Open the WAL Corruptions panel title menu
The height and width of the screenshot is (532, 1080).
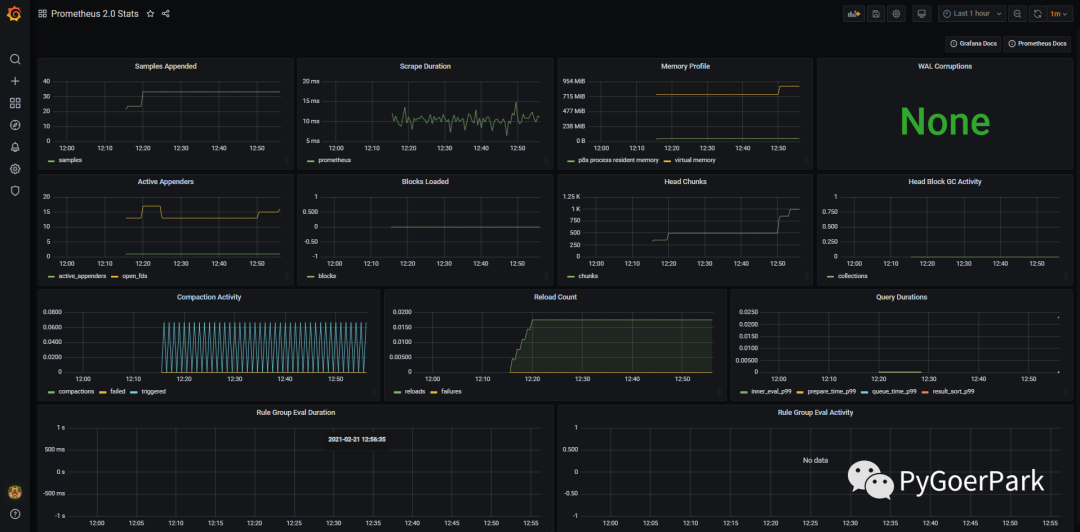point(945,66)
